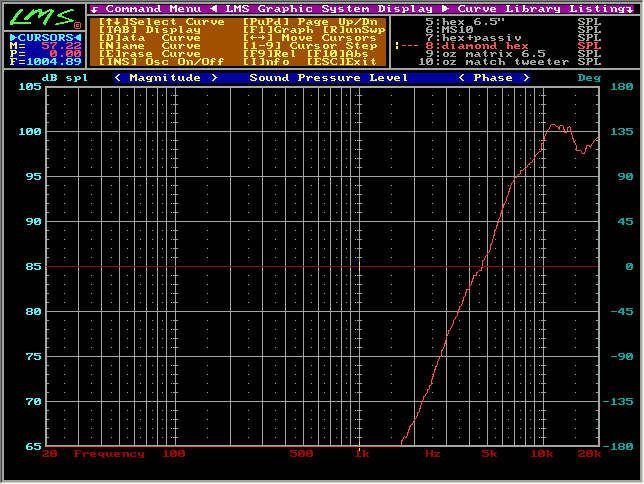Choose the [ESC]Exit command

[x=342, y=62]
